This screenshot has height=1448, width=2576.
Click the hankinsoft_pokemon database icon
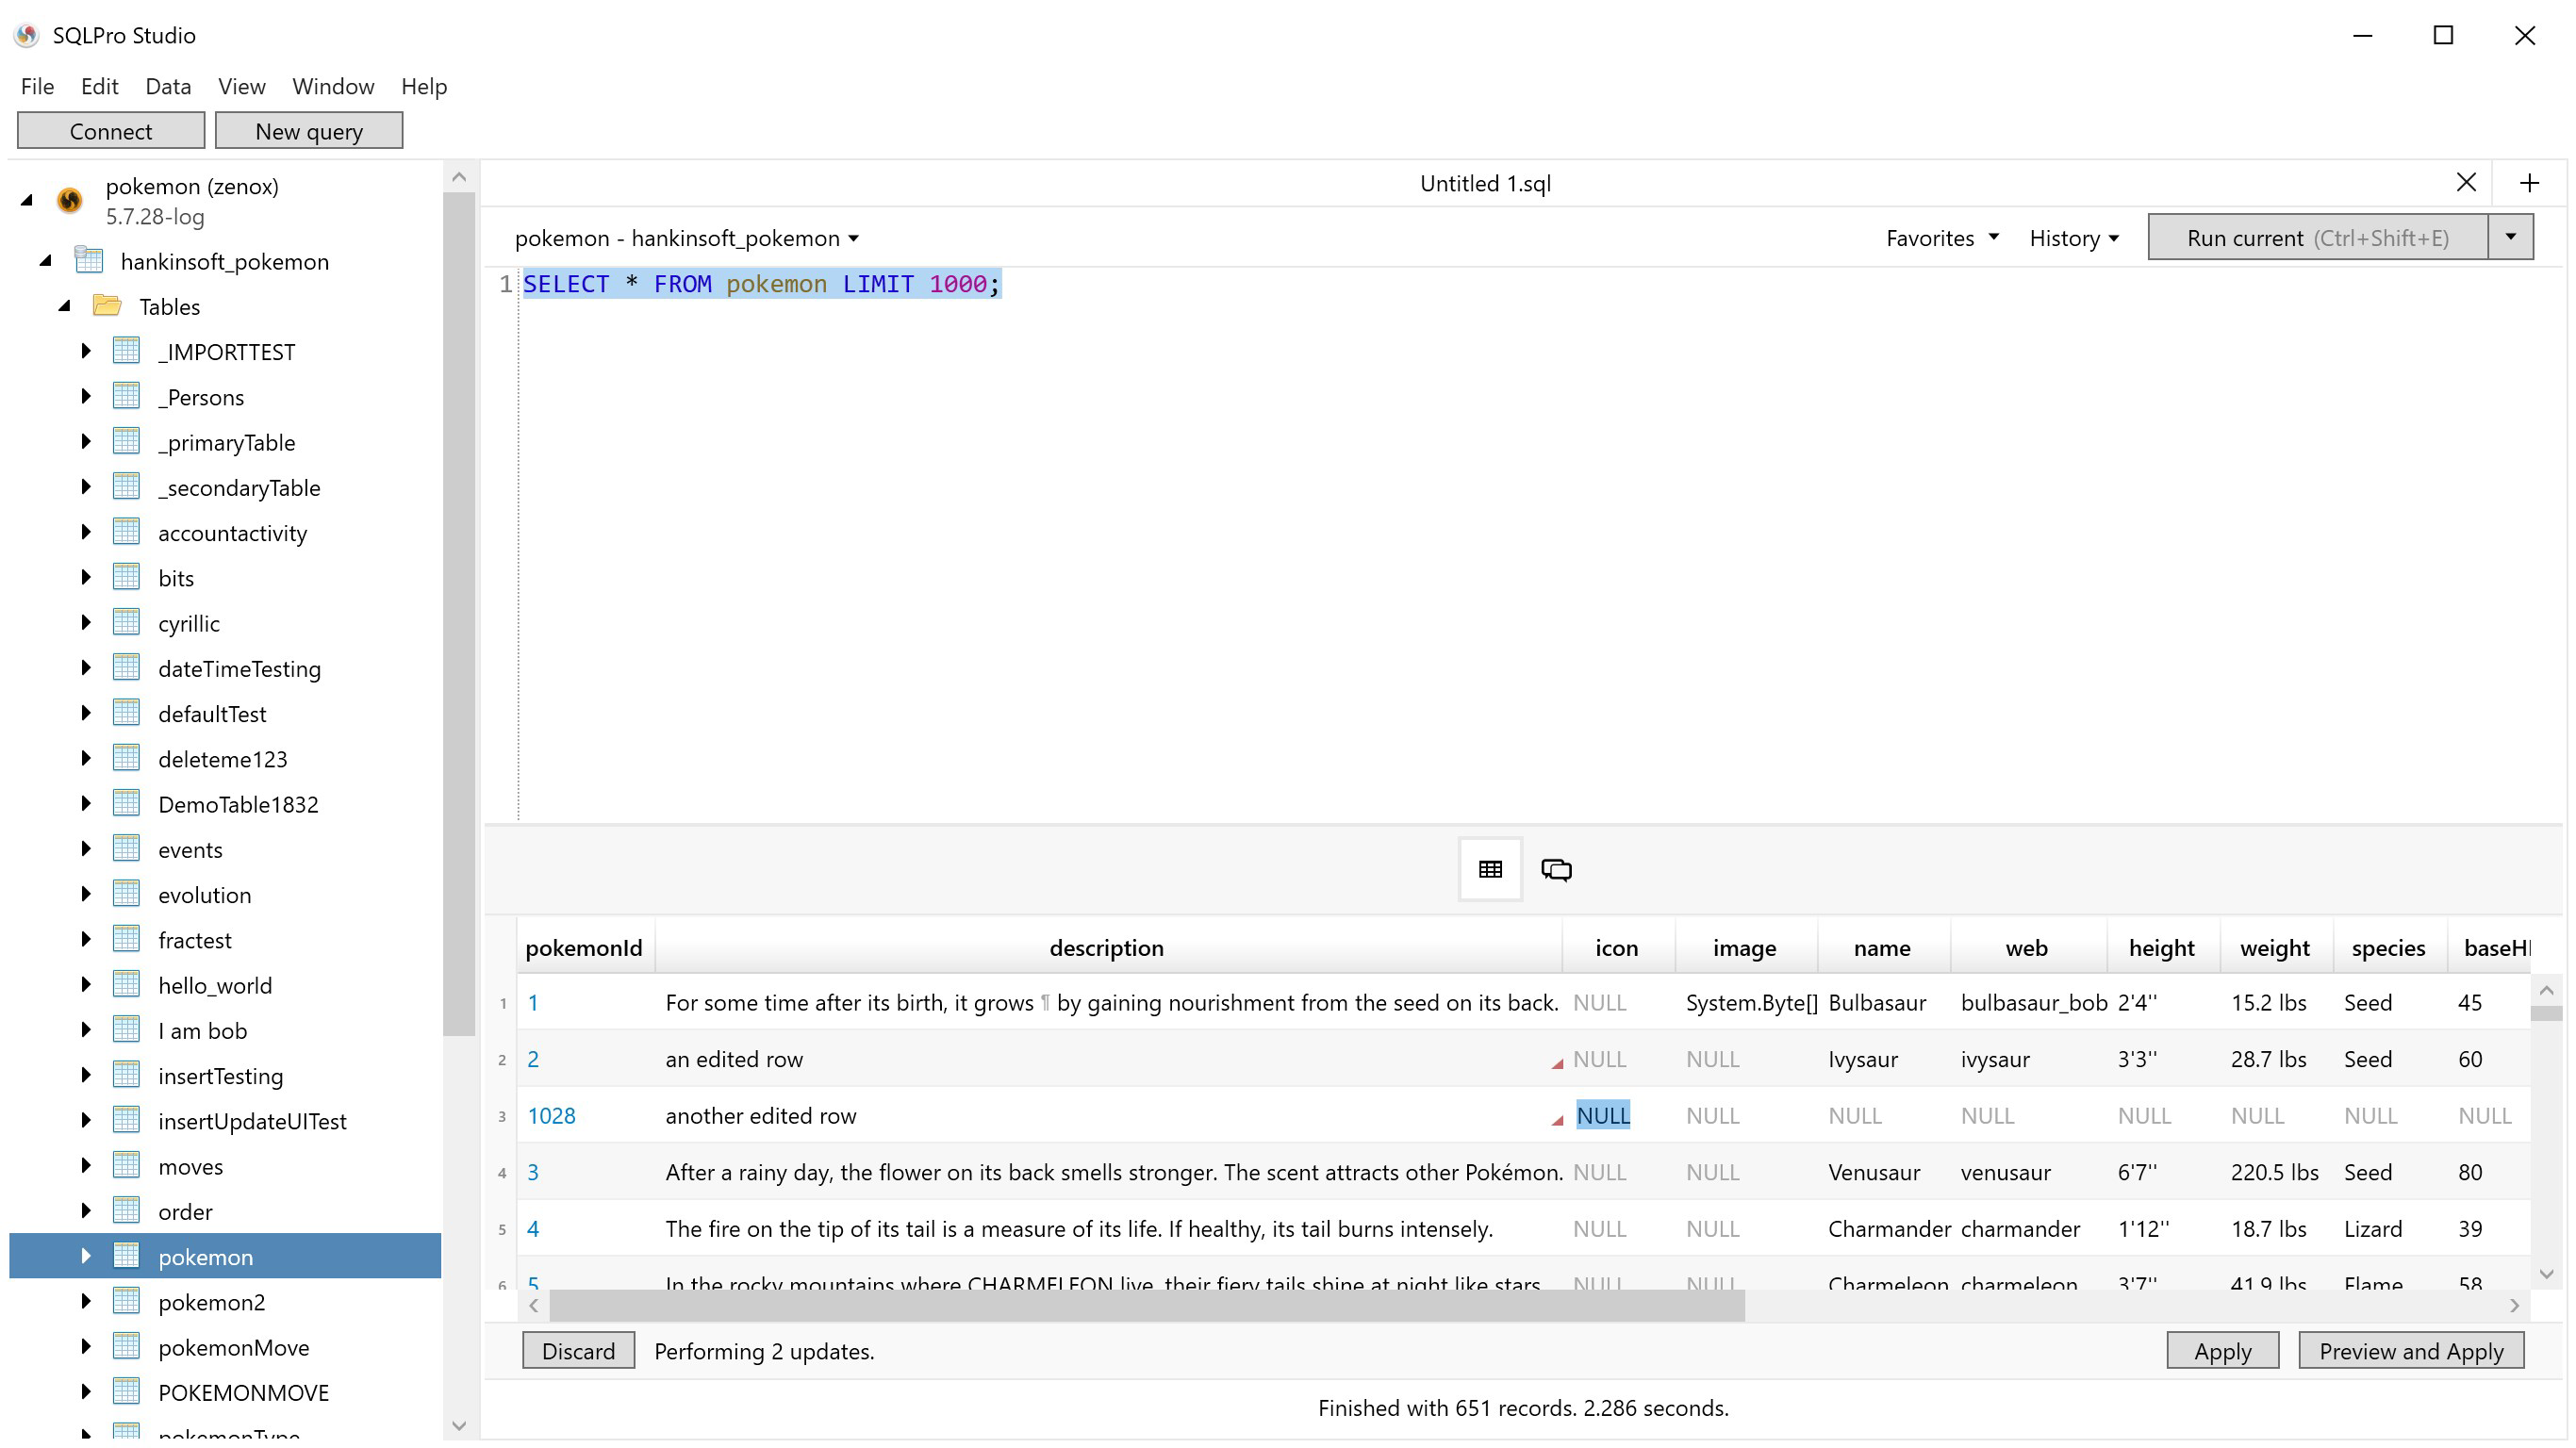(x=89, y=260)
